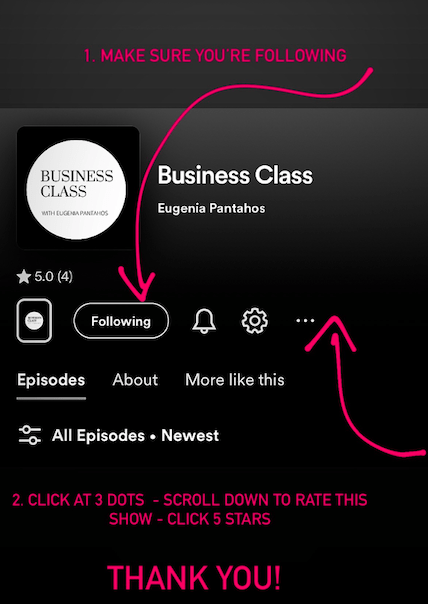
Task: Click the pink THANK YOU! text
Action: coord(194,577)
